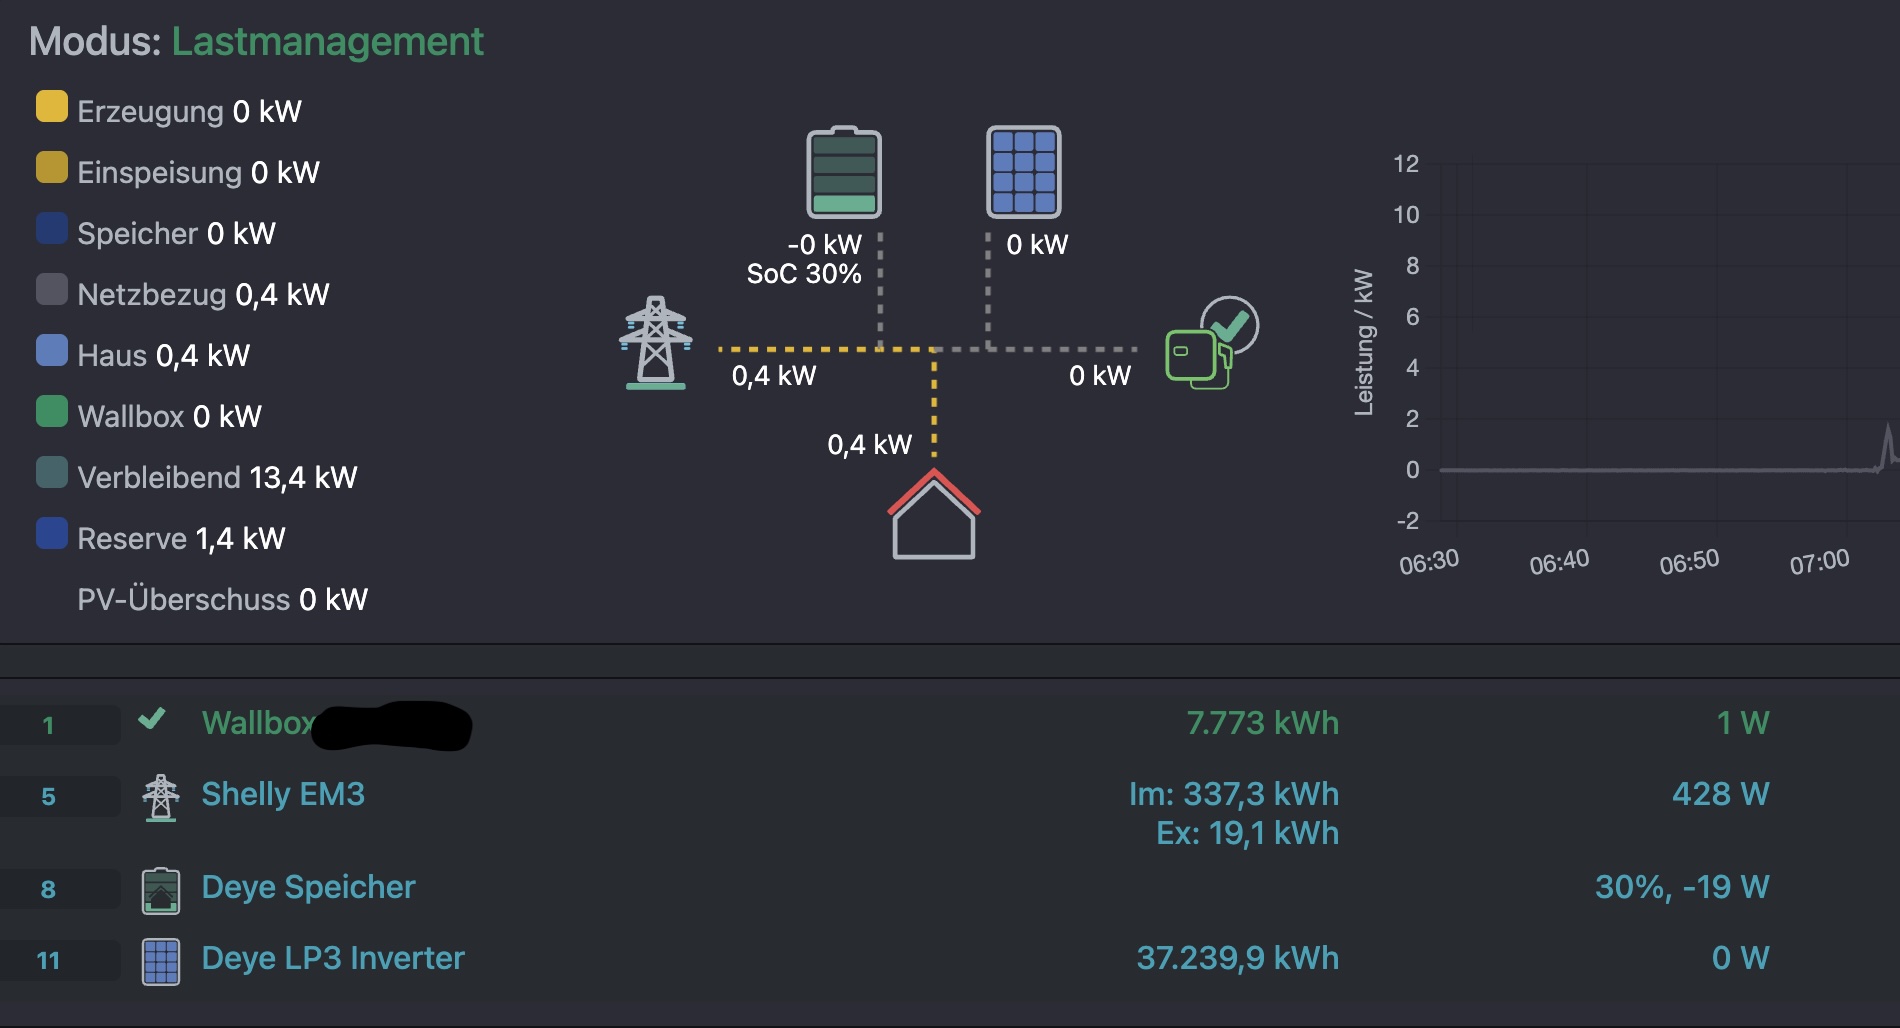The width and height of the screenshot is (1900, 1028).
Task: Select device number 5 badge
Action: pos(49,797)
